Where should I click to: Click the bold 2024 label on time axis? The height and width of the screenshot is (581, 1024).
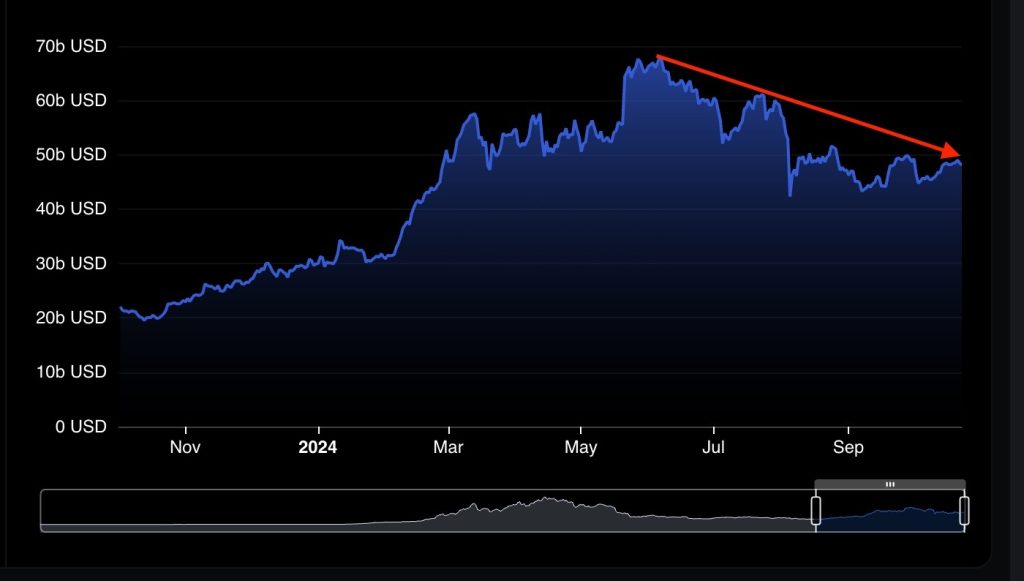coord(318,447)
